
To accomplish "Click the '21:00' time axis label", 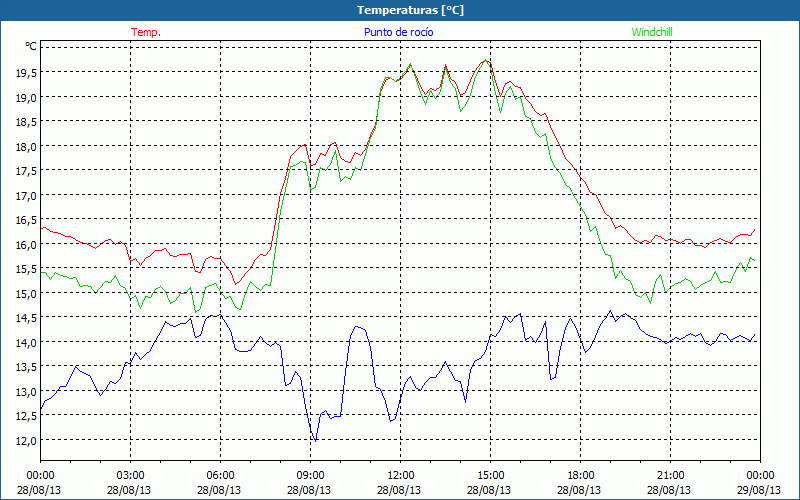I will click(x=670, y=476).
